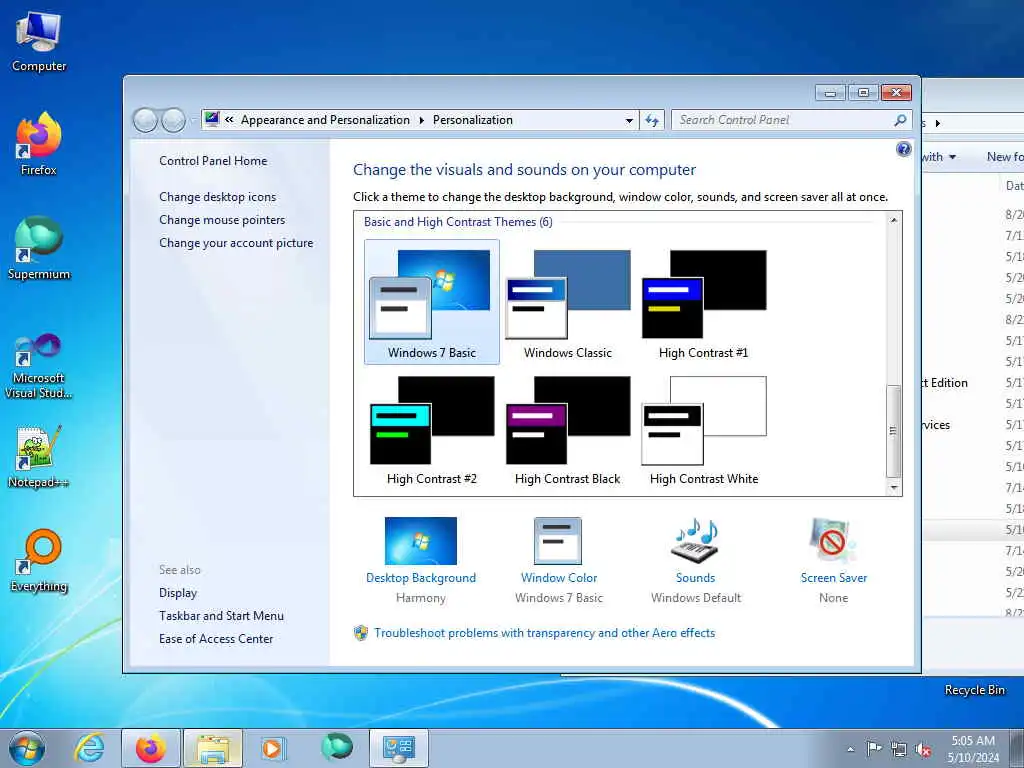
Task: Open the Recycle Bin on desktop
Action: pyautogui.click(x=974, y=690)
